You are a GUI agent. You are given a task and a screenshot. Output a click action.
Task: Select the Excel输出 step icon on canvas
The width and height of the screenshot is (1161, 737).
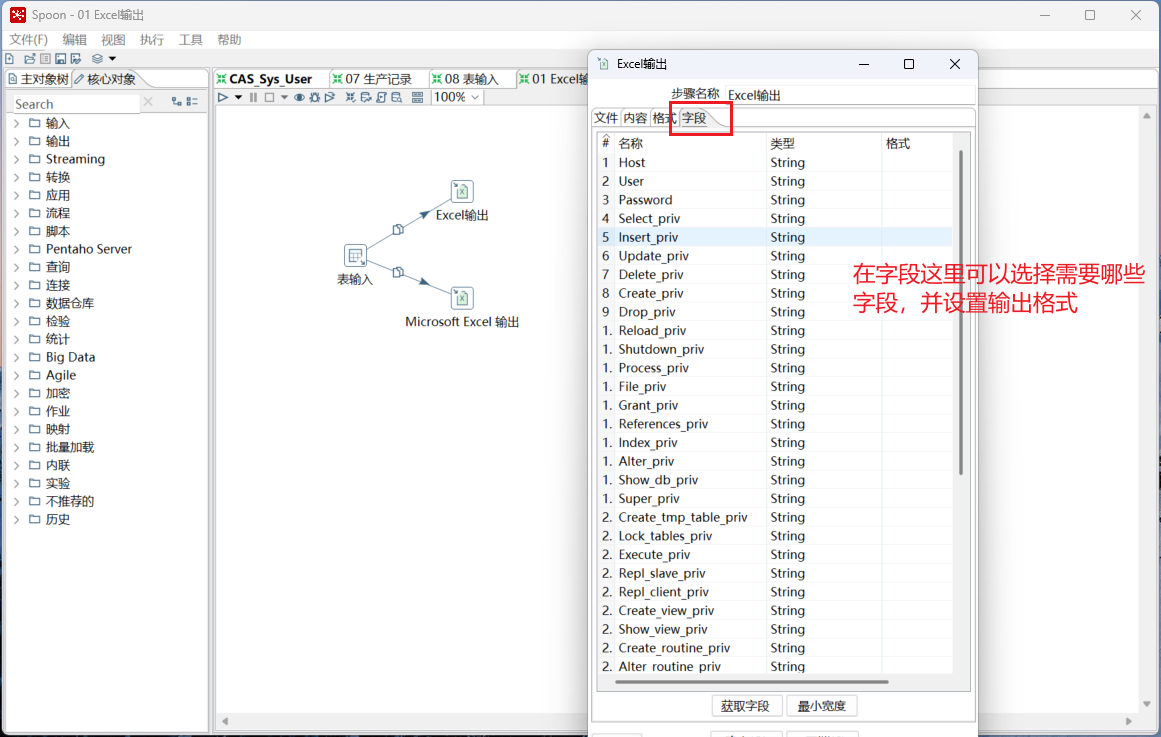(x=462, y=191)
